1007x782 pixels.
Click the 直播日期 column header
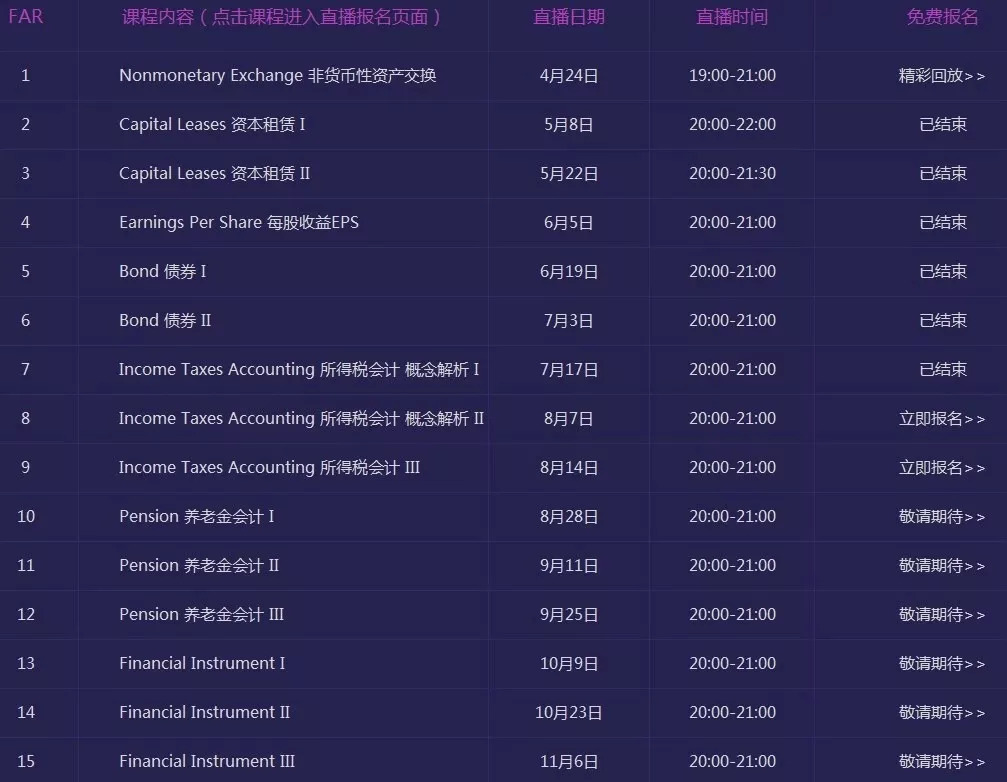(568, 17)
